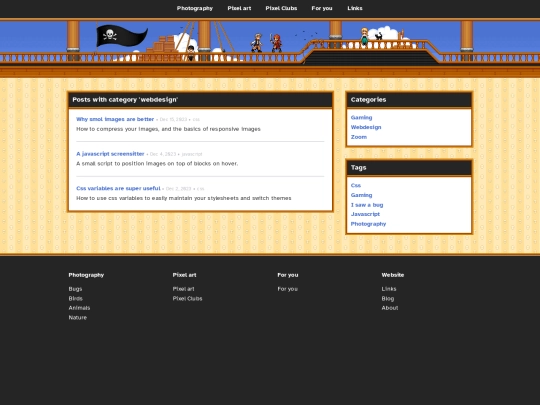Image resolution: width=540 pixels, height=405 pixels.
Task: Click the Categories panel heading
Action: [368, 100]
